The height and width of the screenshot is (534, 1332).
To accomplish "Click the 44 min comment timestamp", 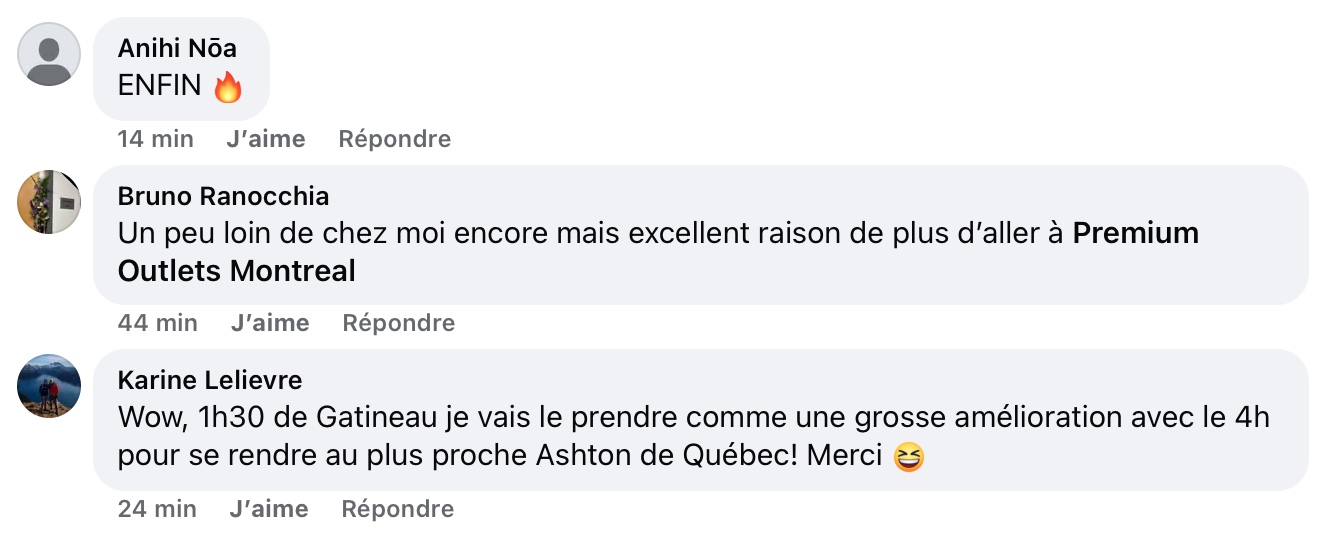I will [158, 323].
